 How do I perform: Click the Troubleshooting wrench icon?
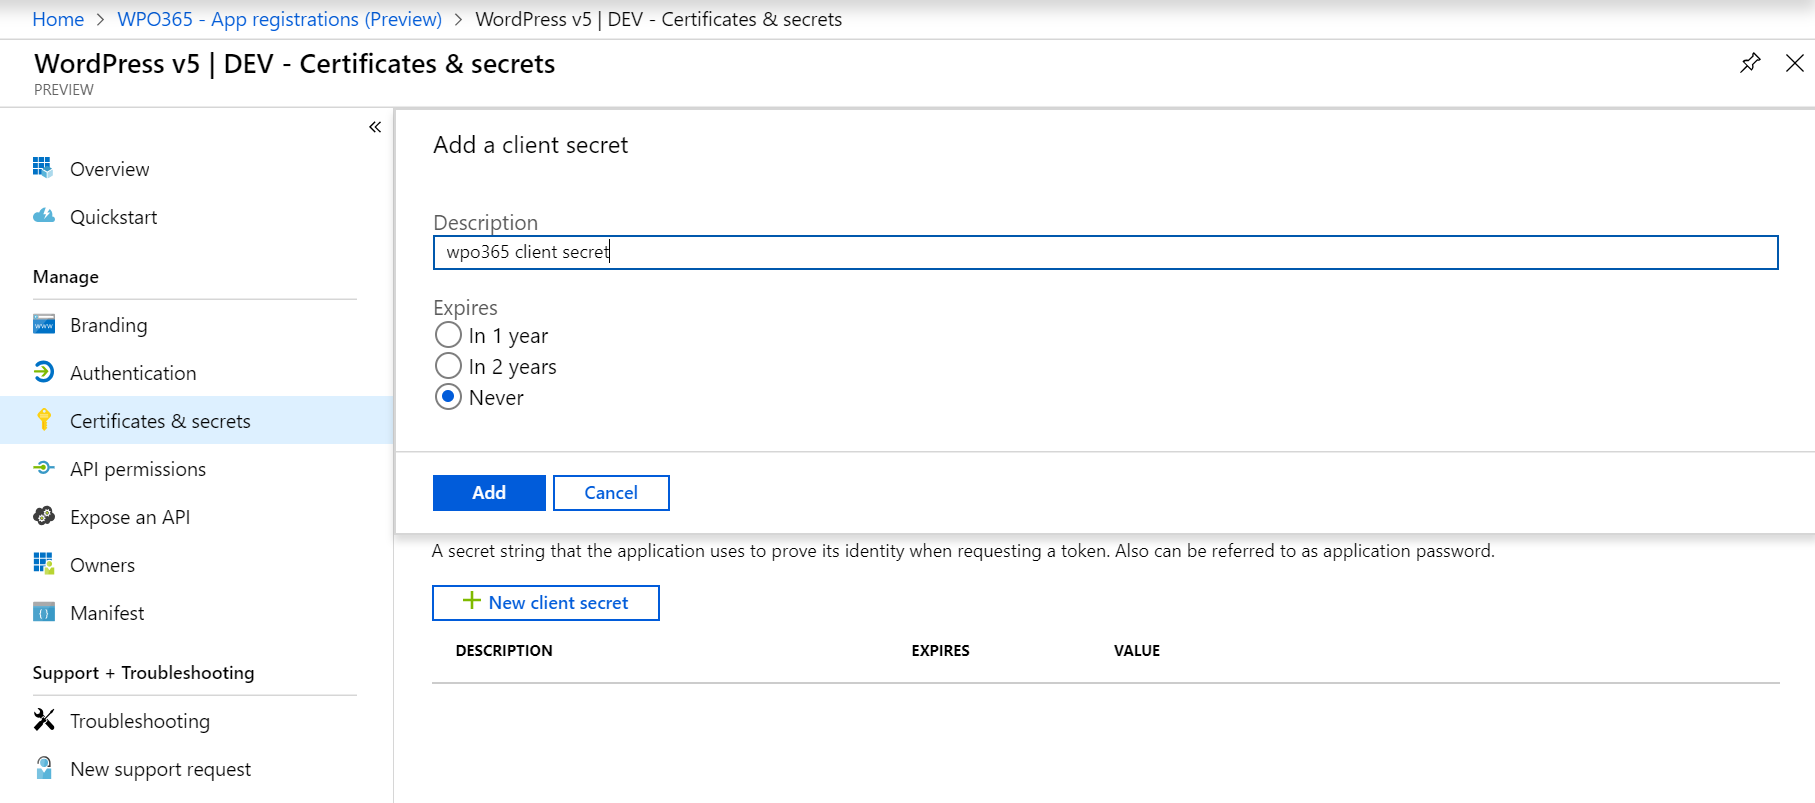coord(44,719)
